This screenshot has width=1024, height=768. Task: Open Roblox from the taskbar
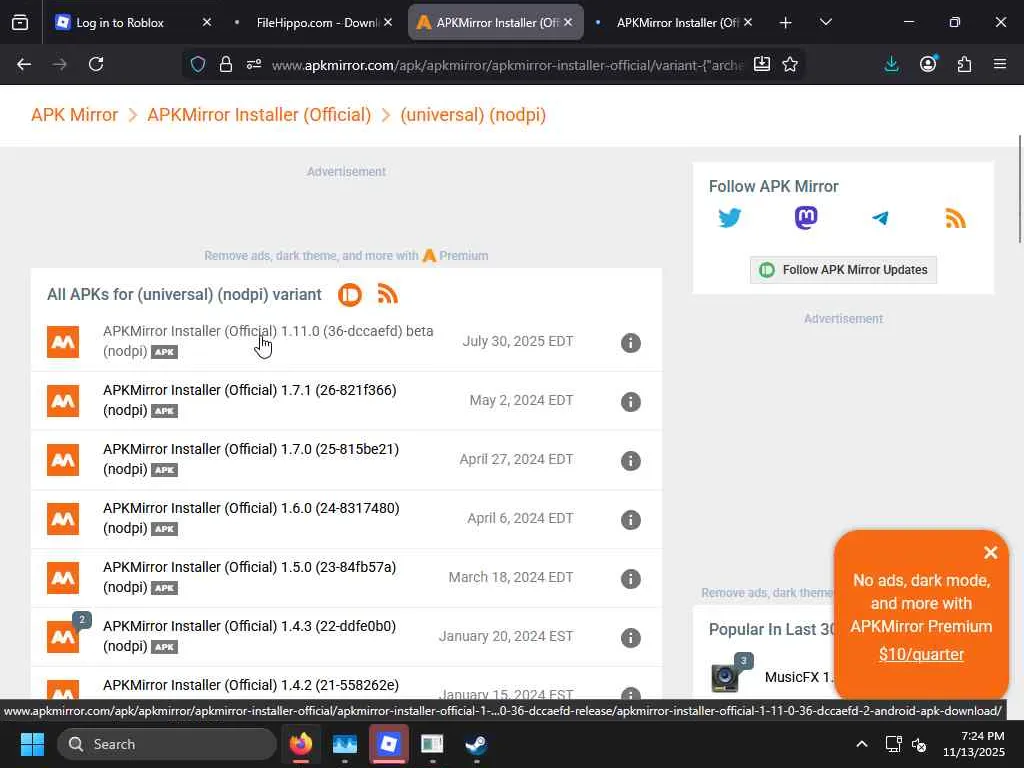coord(389,744)
